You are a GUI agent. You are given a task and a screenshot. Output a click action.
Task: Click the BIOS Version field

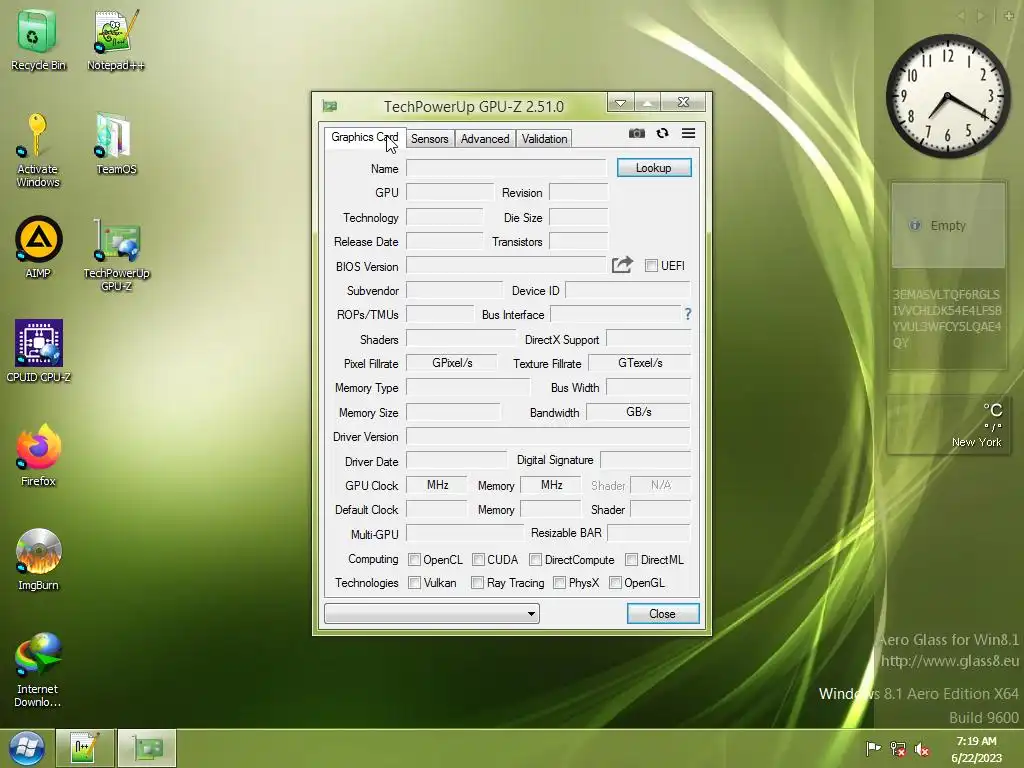(x=506, y=265)
